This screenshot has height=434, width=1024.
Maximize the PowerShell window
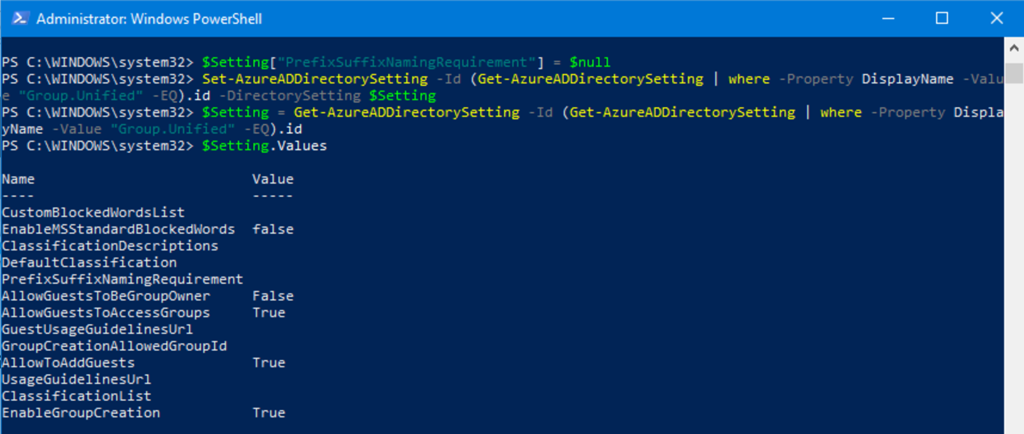(x=941, y=18)
